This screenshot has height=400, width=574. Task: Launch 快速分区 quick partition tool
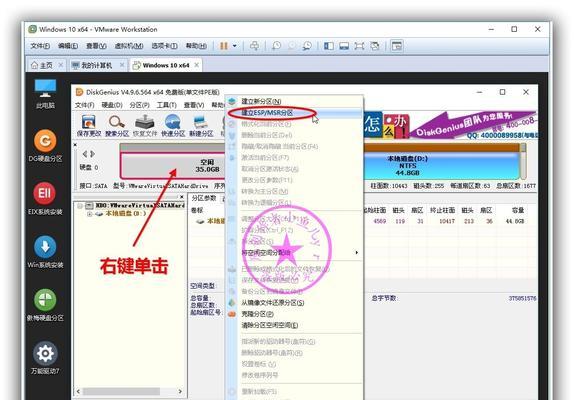(173, 126)
